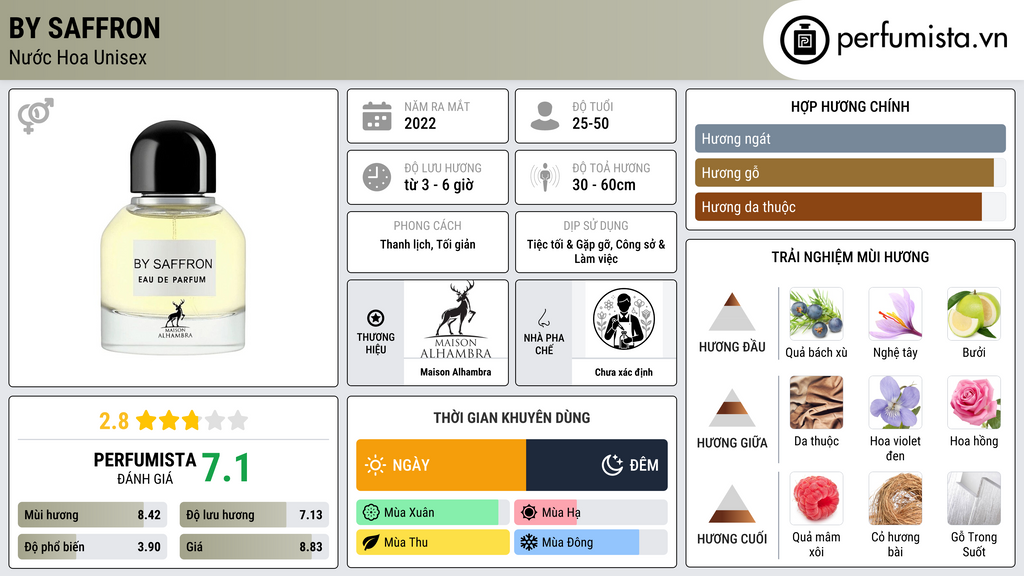
Task: Open the By Saffron bottle image
Action: click(173, 237)
